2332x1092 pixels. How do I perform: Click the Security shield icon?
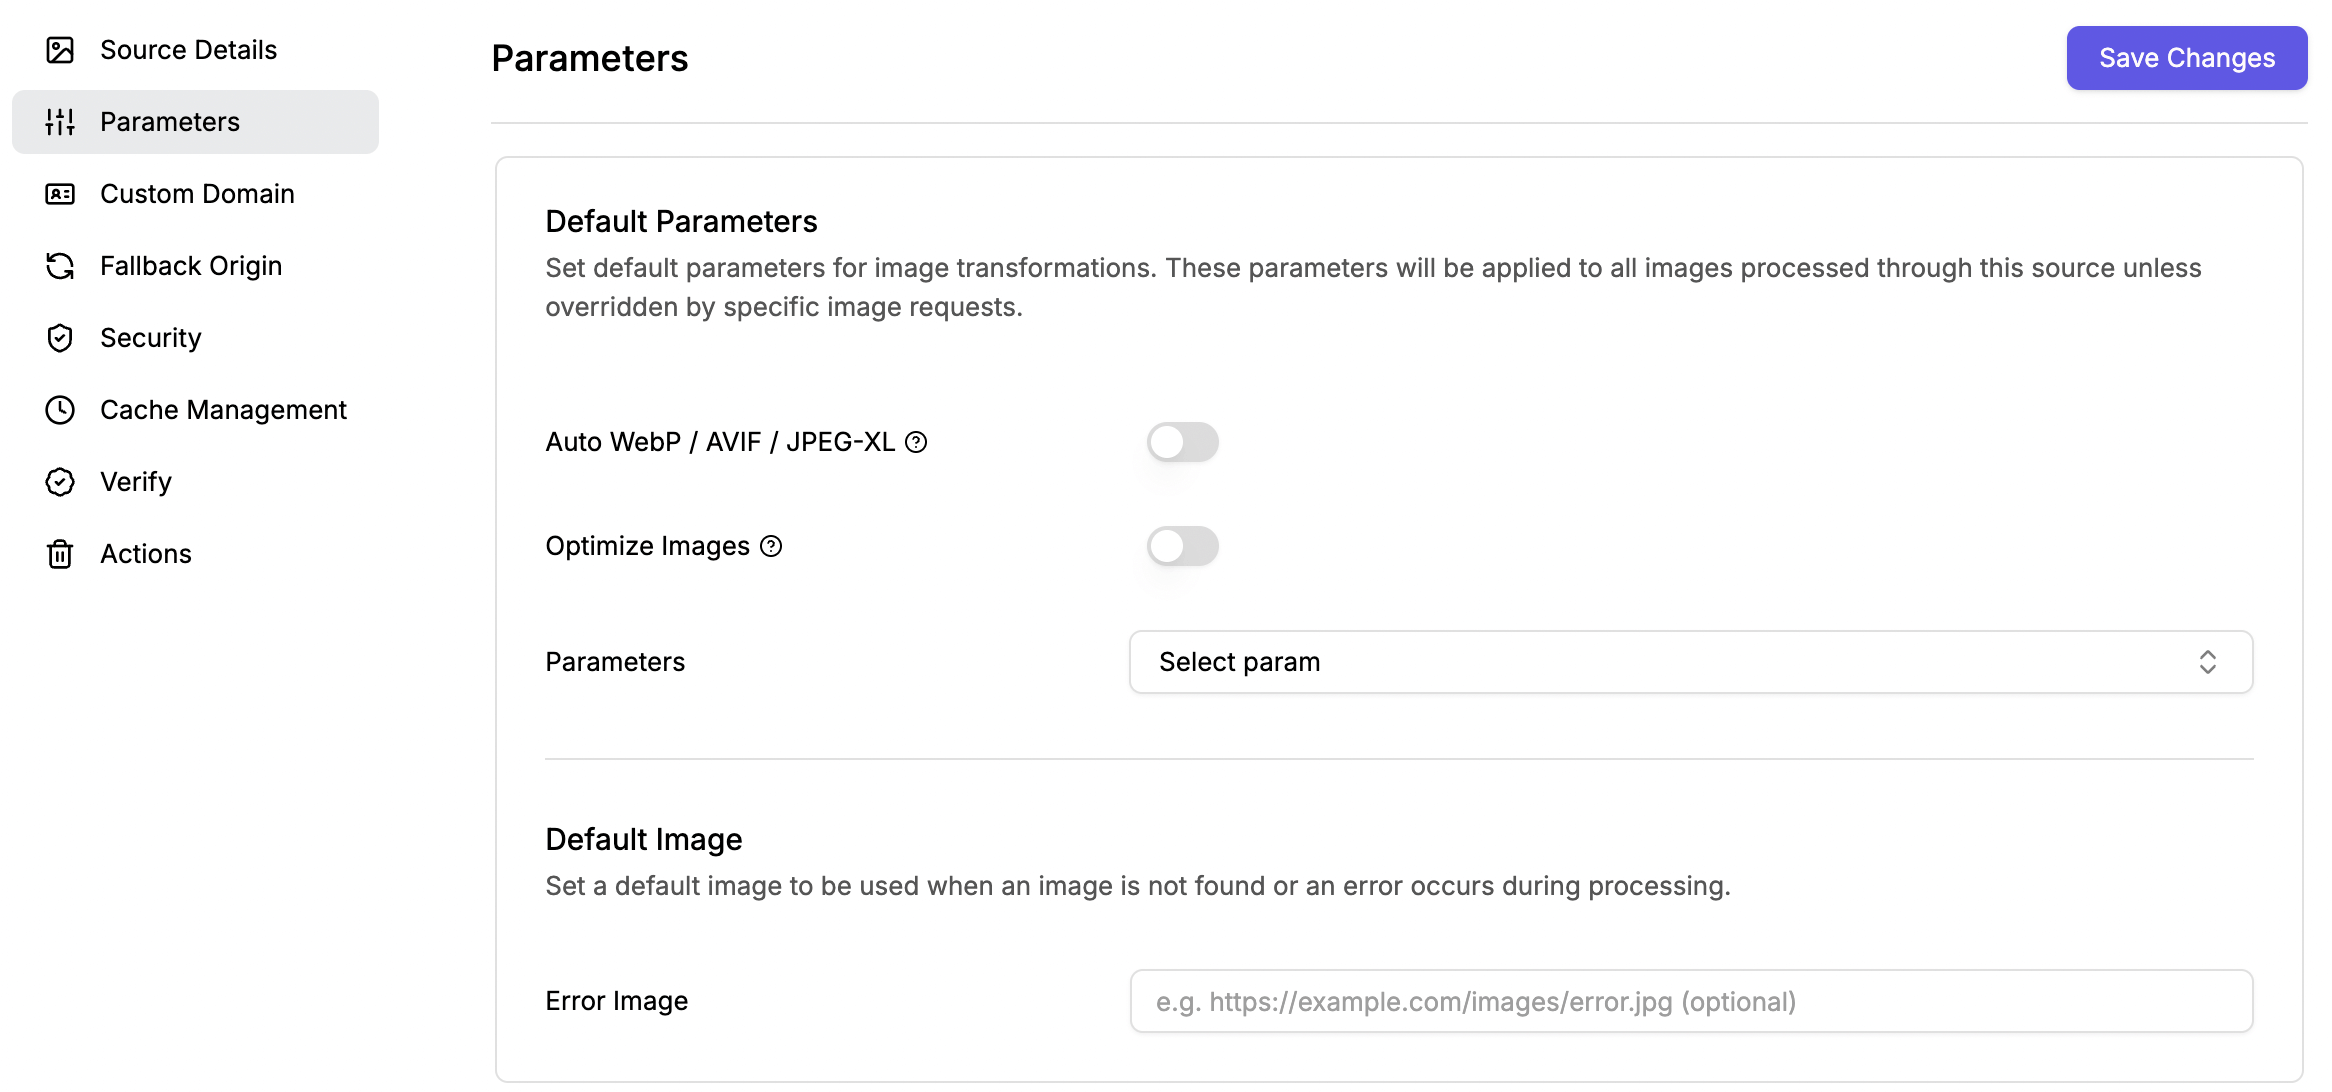pos(60,338)
